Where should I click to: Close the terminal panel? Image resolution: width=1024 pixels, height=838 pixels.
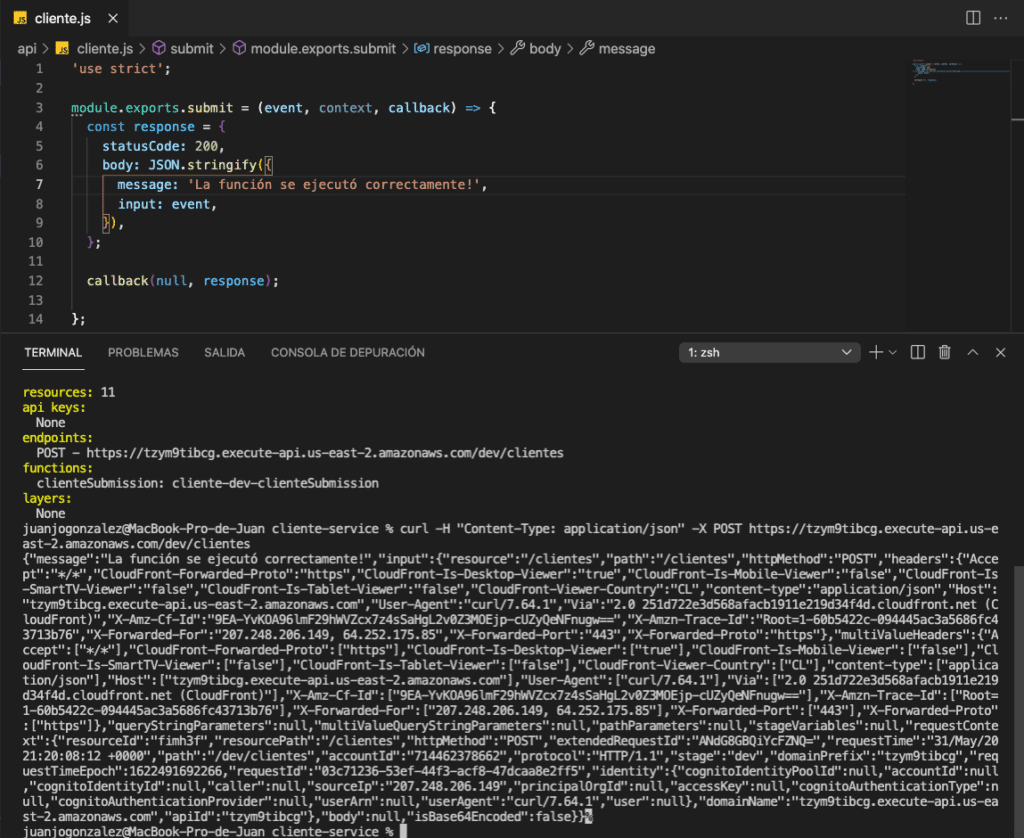1000,353
